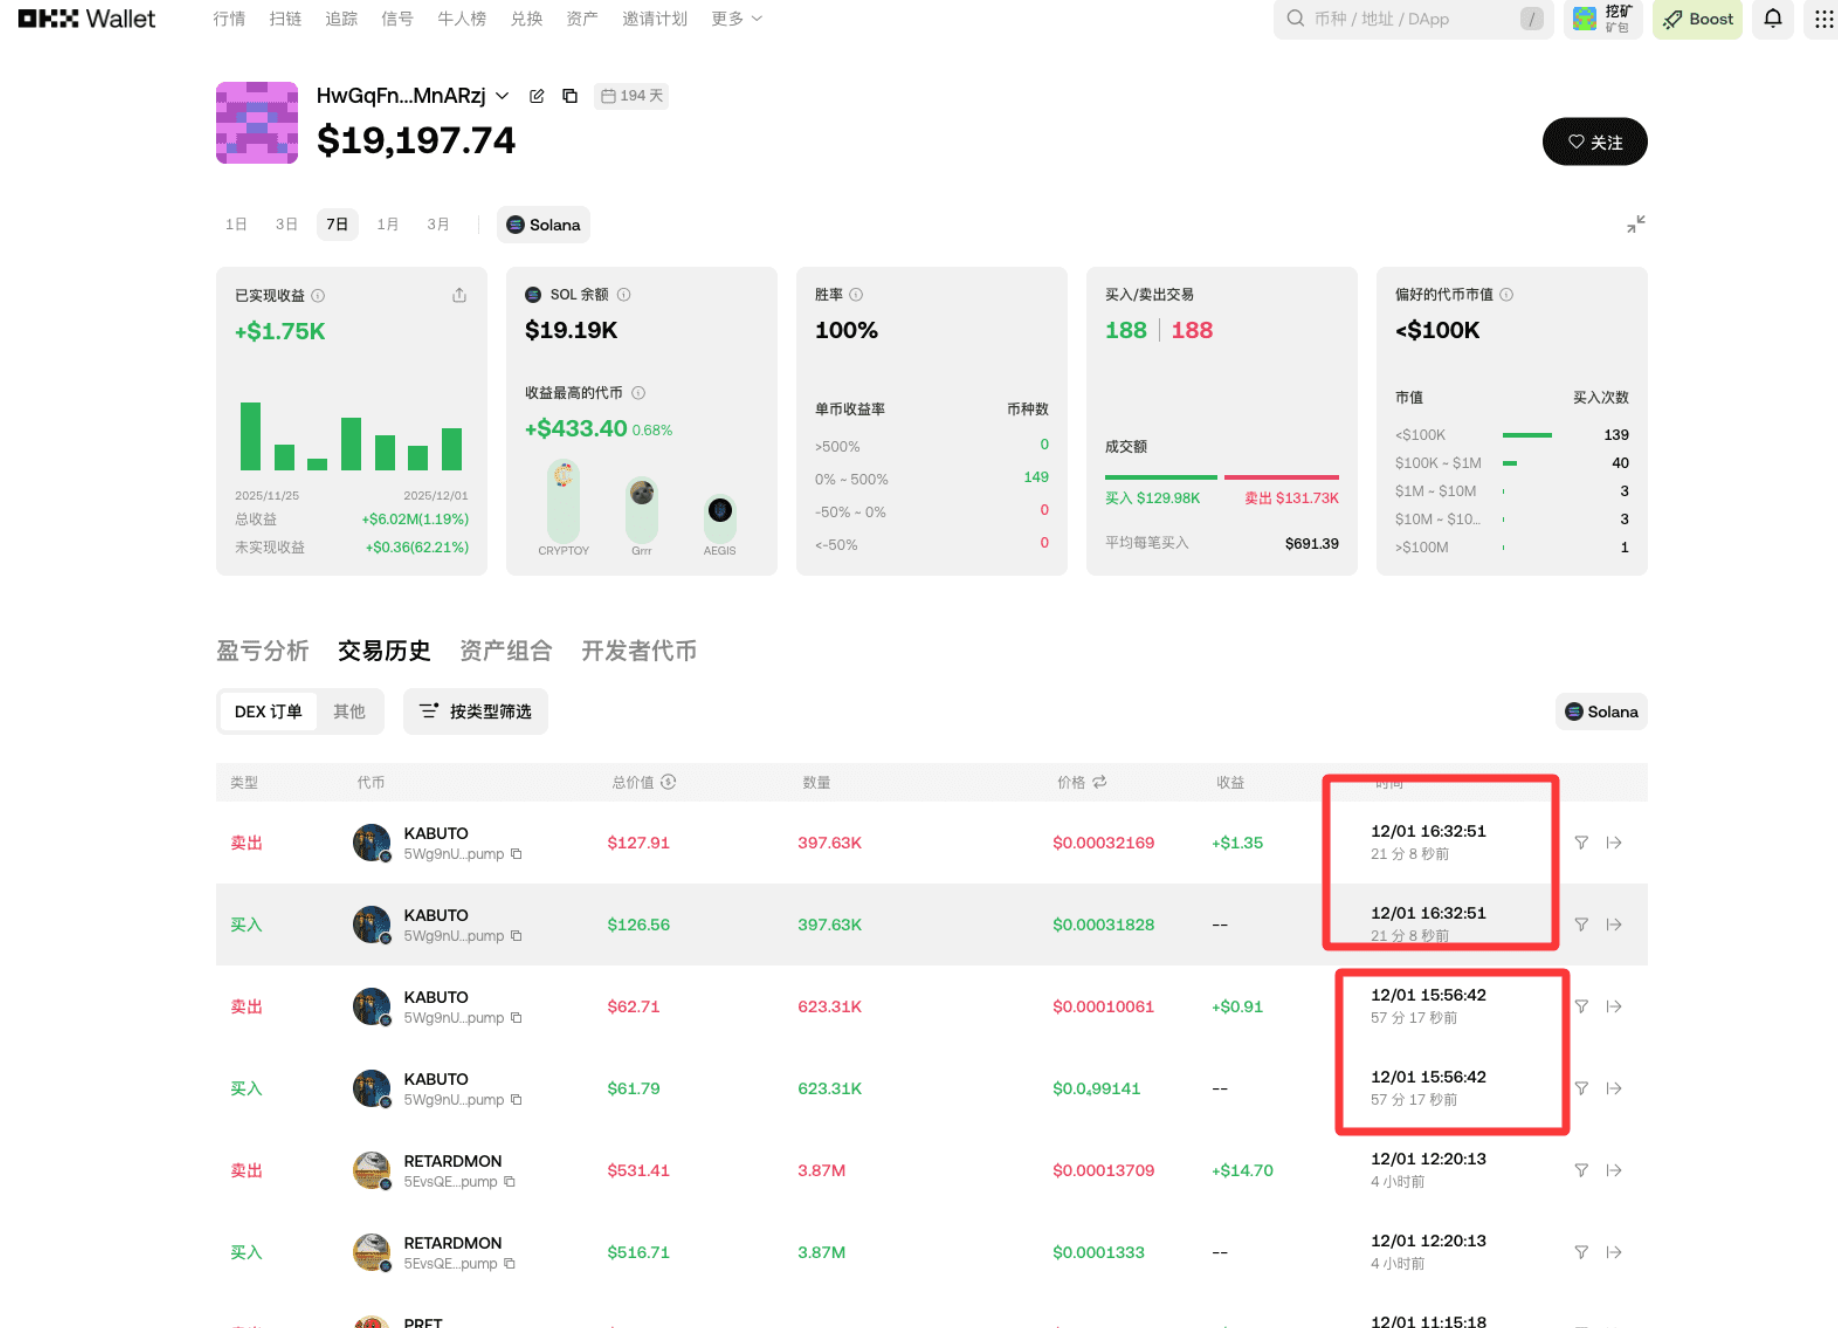Click the 时间 value 12/01 12:20:13 in the $531.41 row

coord(1428,1159)
